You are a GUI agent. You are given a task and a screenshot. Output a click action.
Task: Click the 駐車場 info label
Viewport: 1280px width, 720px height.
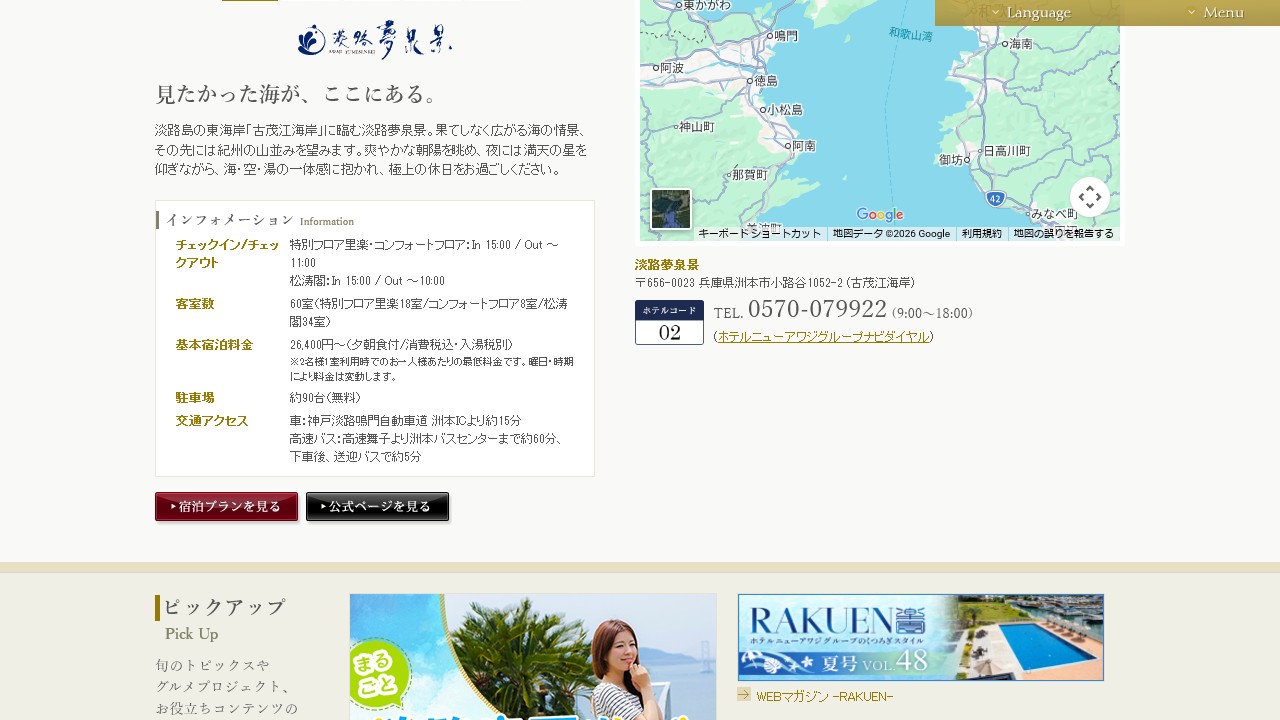195,397
